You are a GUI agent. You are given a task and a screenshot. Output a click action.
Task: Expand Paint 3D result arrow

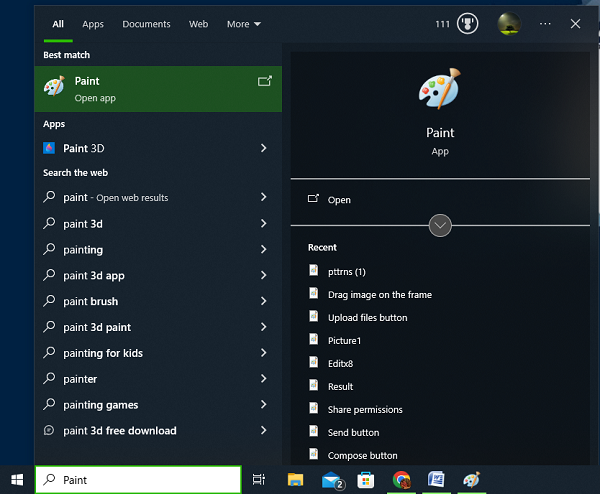tap(264, 148)
